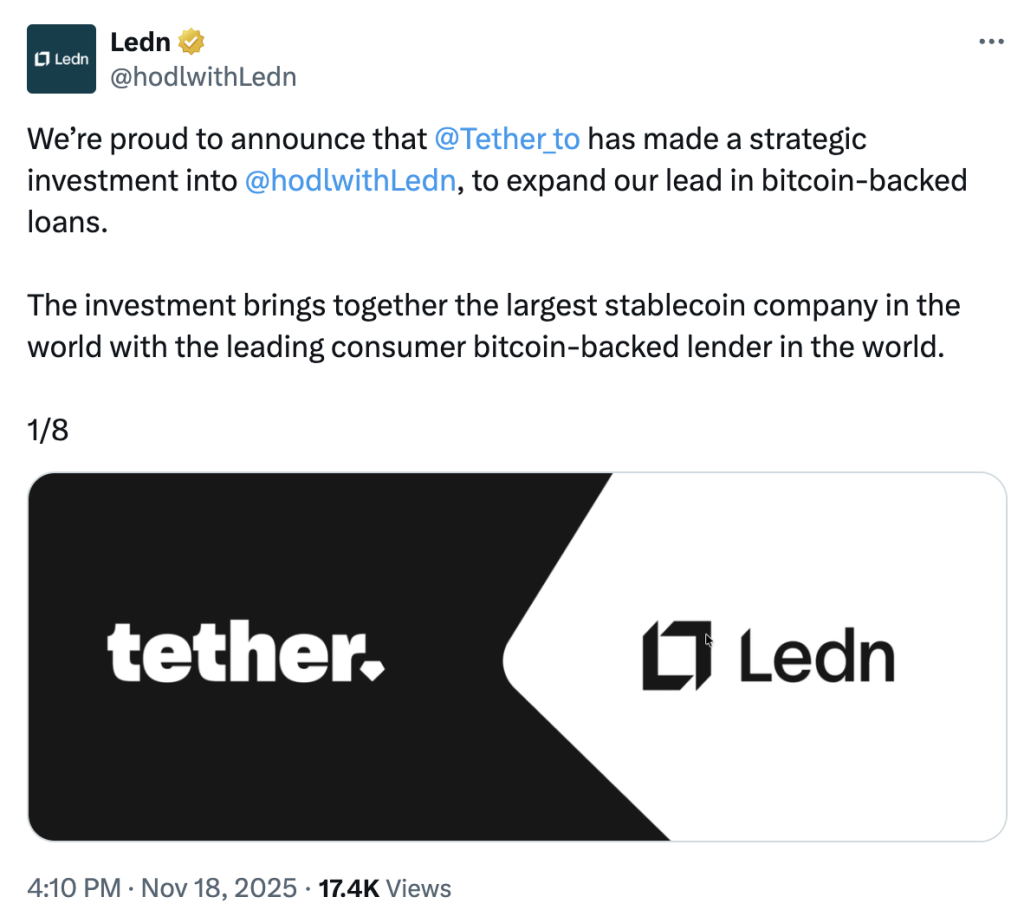Open the @Tether_to profile link

click(510, 139)
